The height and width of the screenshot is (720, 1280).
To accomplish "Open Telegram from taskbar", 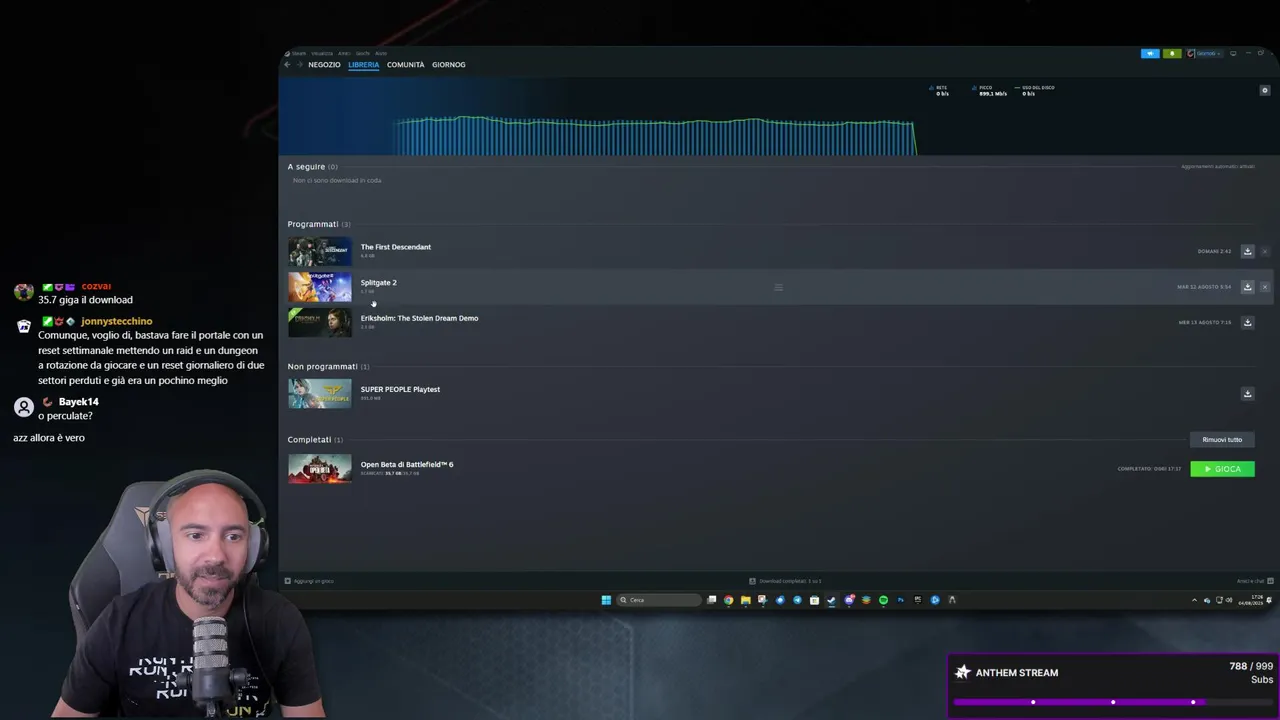I will coord(797,600).
